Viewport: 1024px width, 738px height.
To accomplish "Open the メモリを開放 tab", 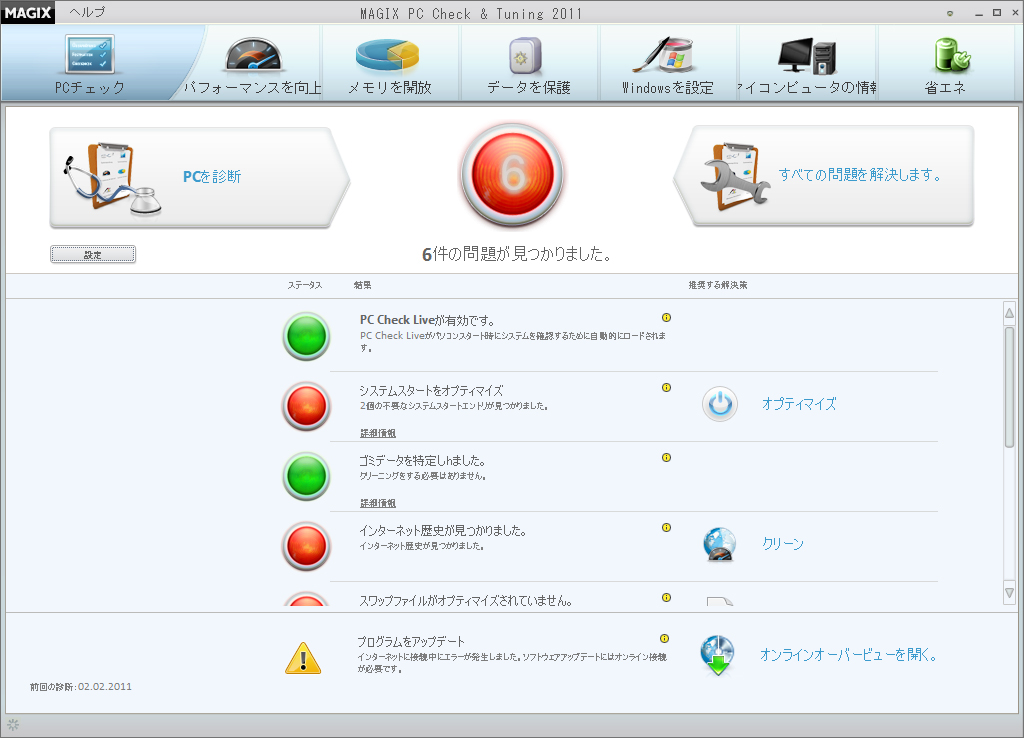I will 390,64.
